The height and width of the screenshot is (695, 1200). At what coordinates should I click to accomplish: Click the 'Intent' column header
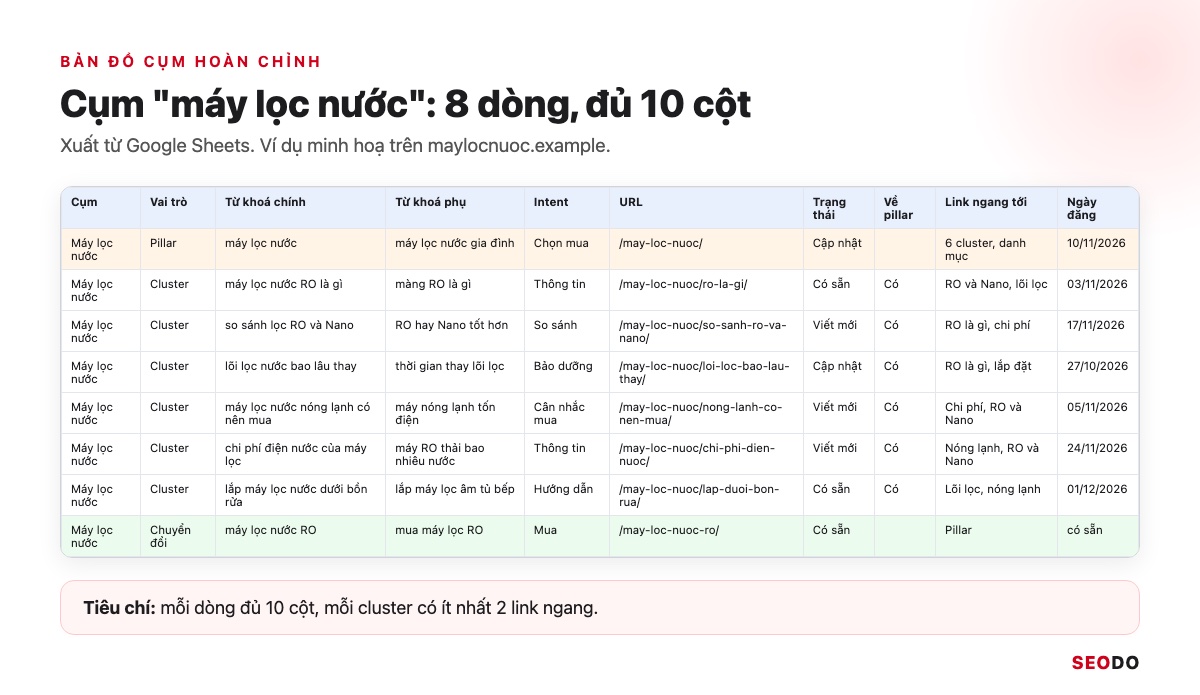566,208
